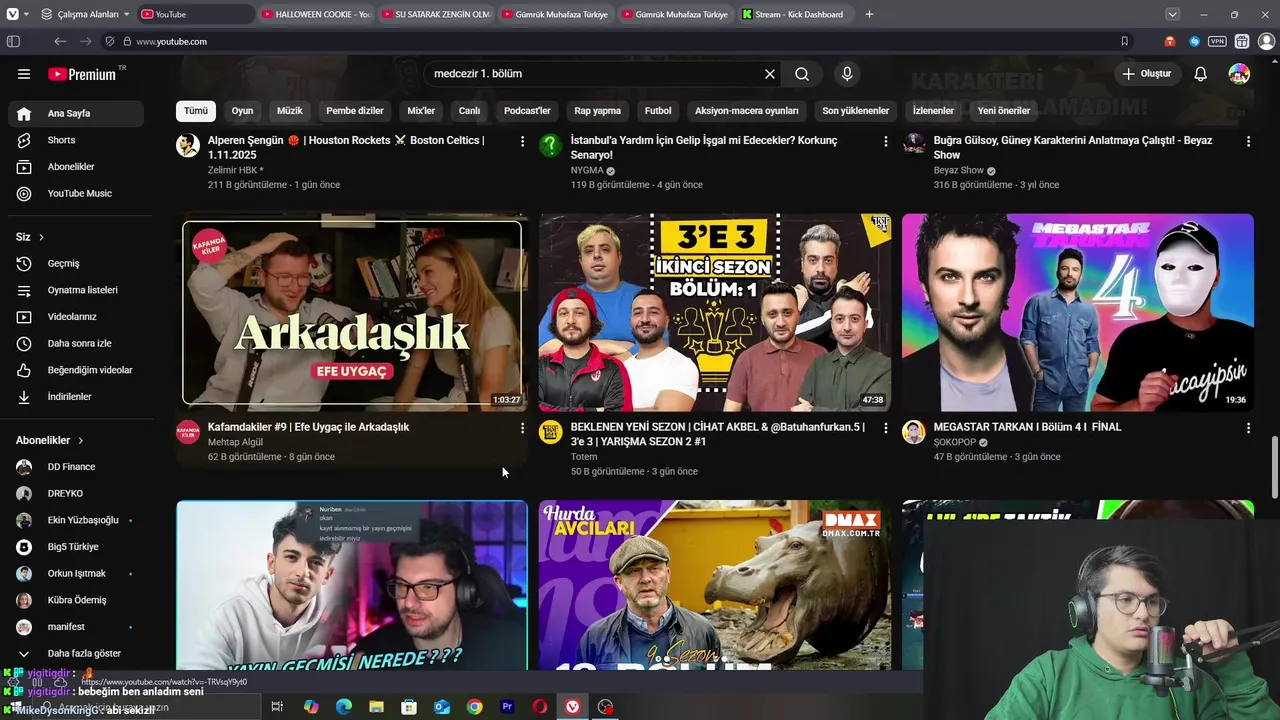Open options menu for Kafamdakiler #9 video
This screenshot has width=1280, height=720.
click(x=522, y=428)
